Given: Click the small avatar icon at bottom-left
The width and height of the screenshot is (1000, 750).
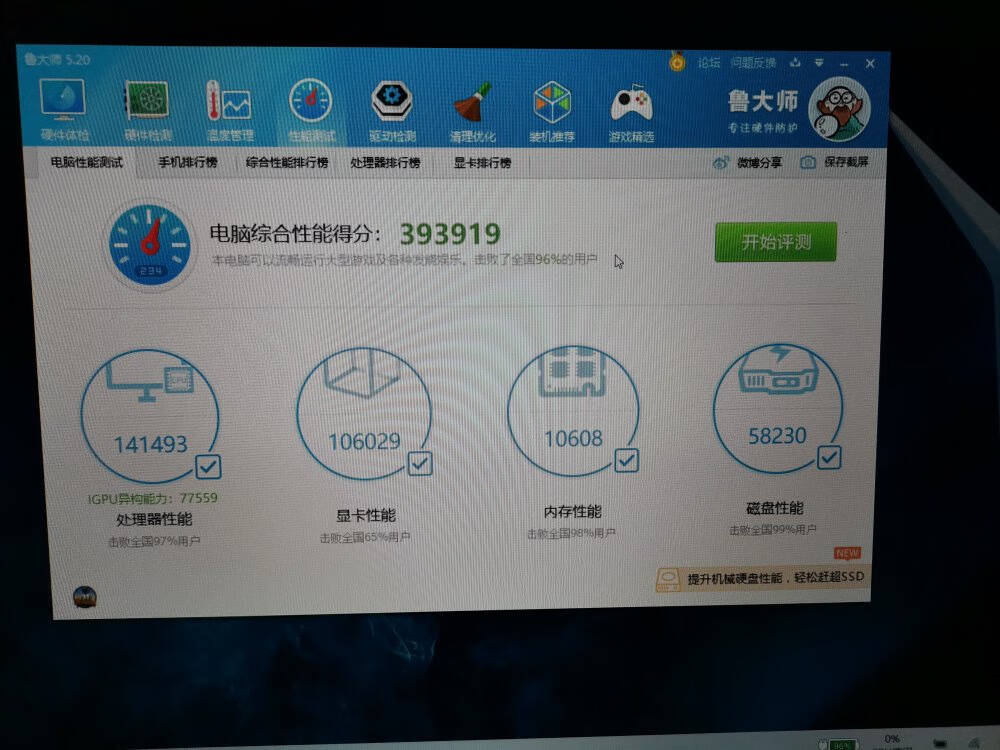Looking at the screenshot, I should pos(84,597).
